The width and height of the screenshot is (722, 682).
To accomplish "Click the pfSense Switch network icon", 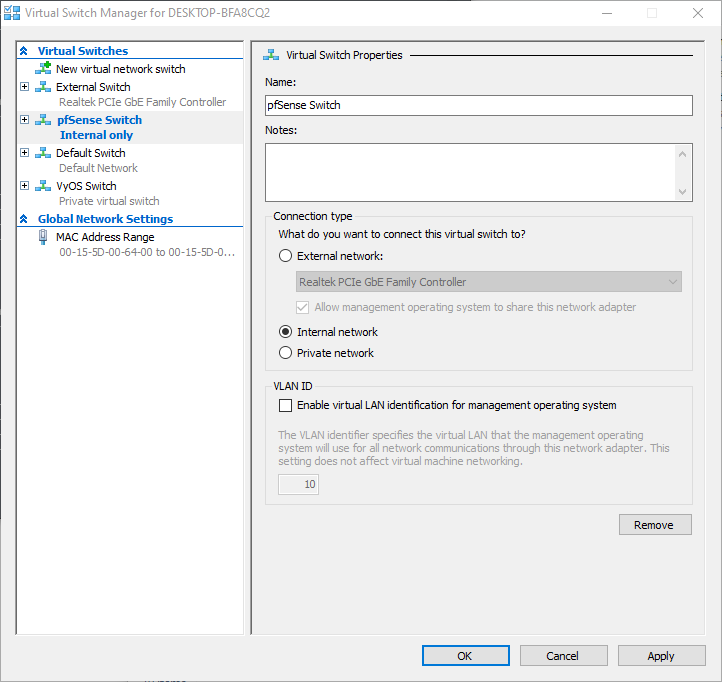I will [x=43, y=120].
